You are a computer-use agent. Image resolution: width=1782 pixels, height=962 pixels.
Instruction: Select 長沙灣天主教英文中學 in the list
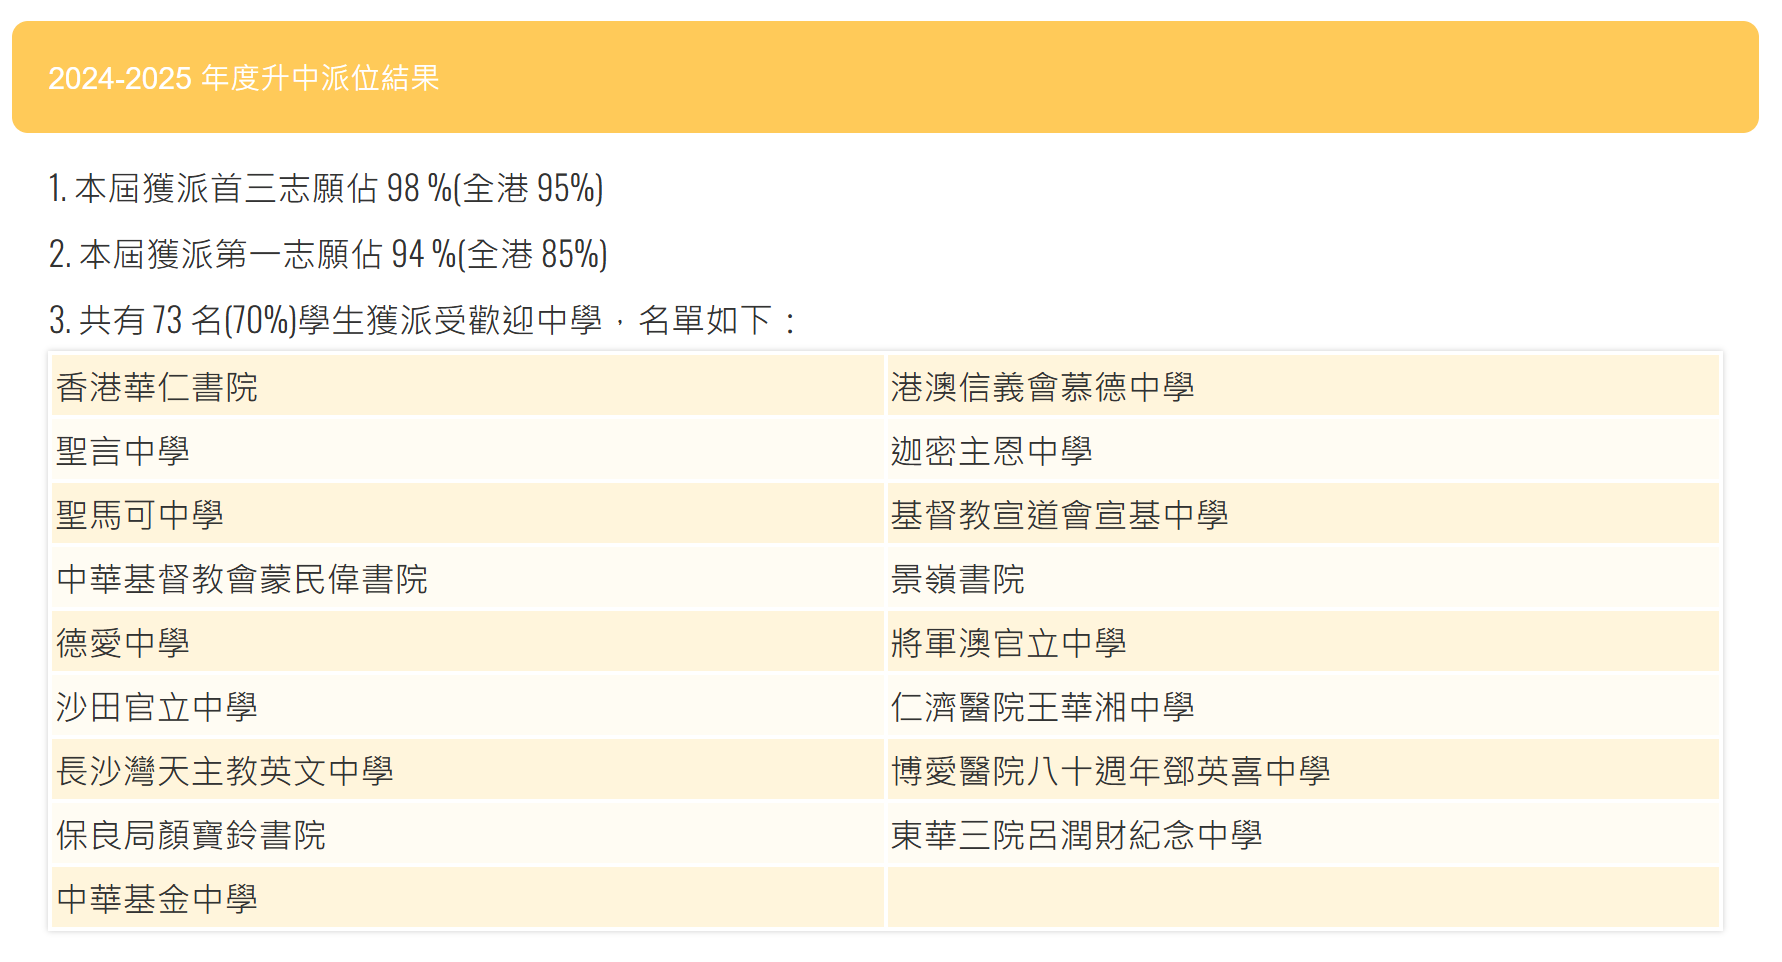tap(225, 771)
